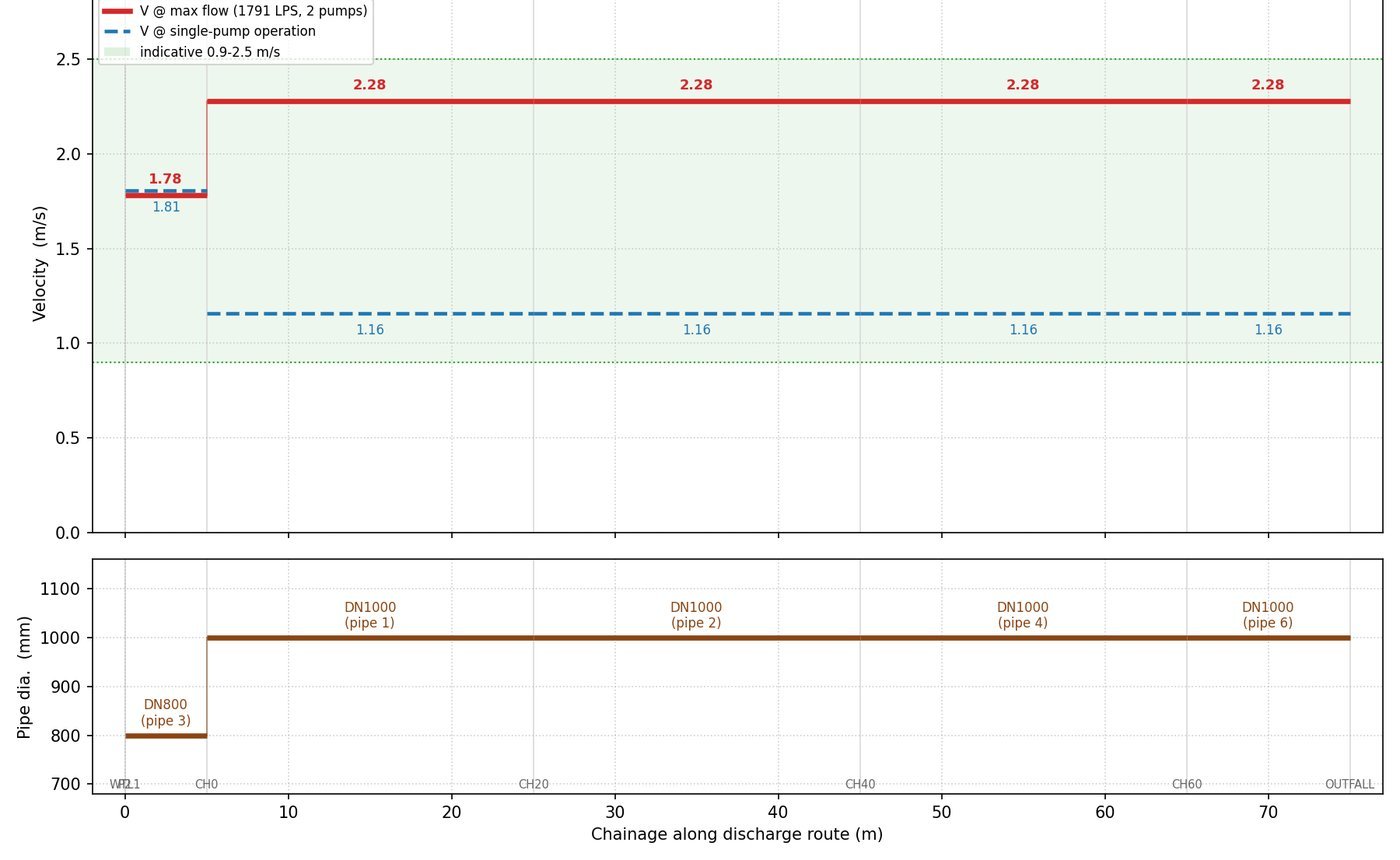
Task: Click the 900 tick on the pipe diameter axis
Action: [65, 687]
